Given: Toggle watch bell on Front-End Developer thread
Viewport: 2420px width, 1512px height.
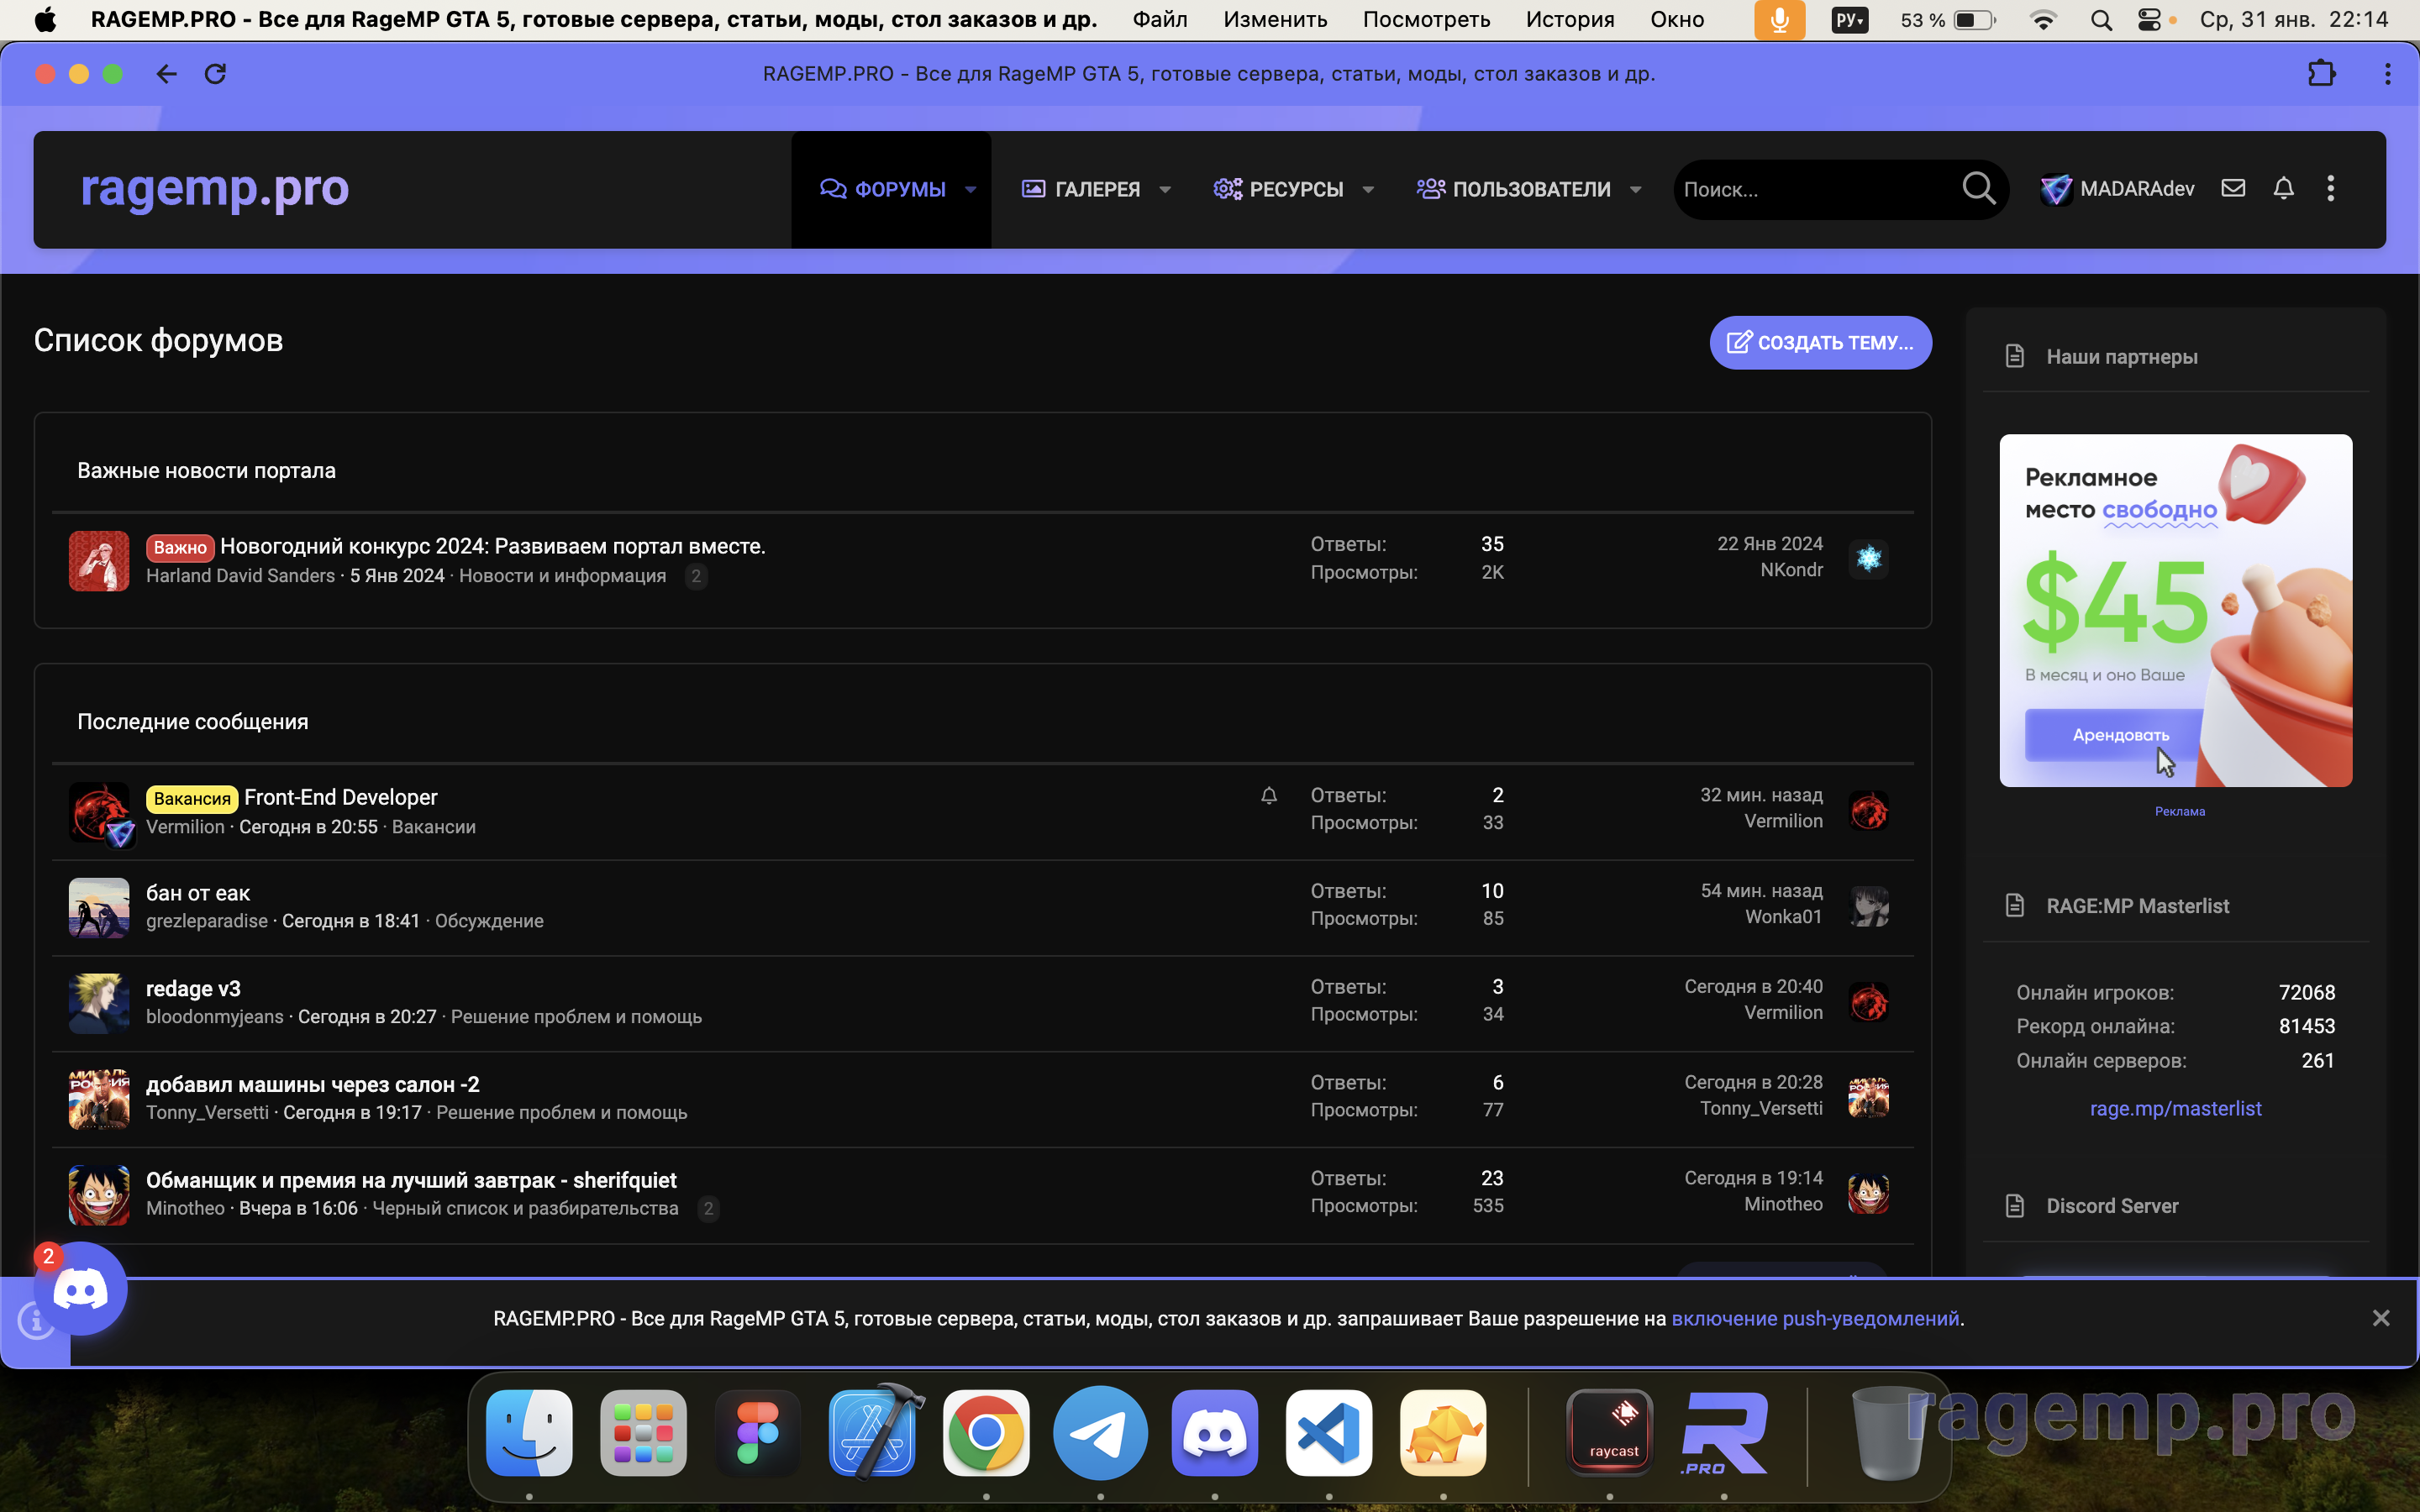Looking at the screenshot, I should point(1268,796).
